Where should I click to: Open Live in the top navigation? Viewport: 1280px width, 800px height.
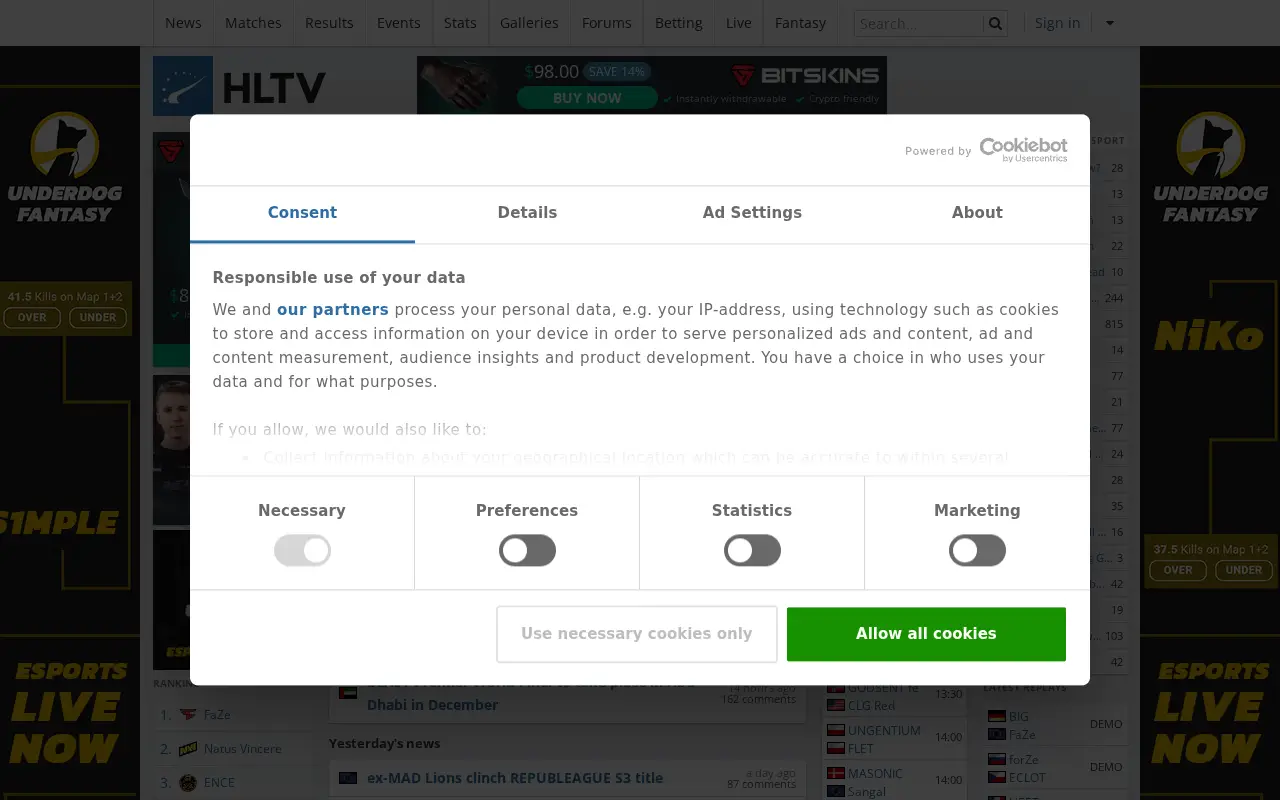739,23
